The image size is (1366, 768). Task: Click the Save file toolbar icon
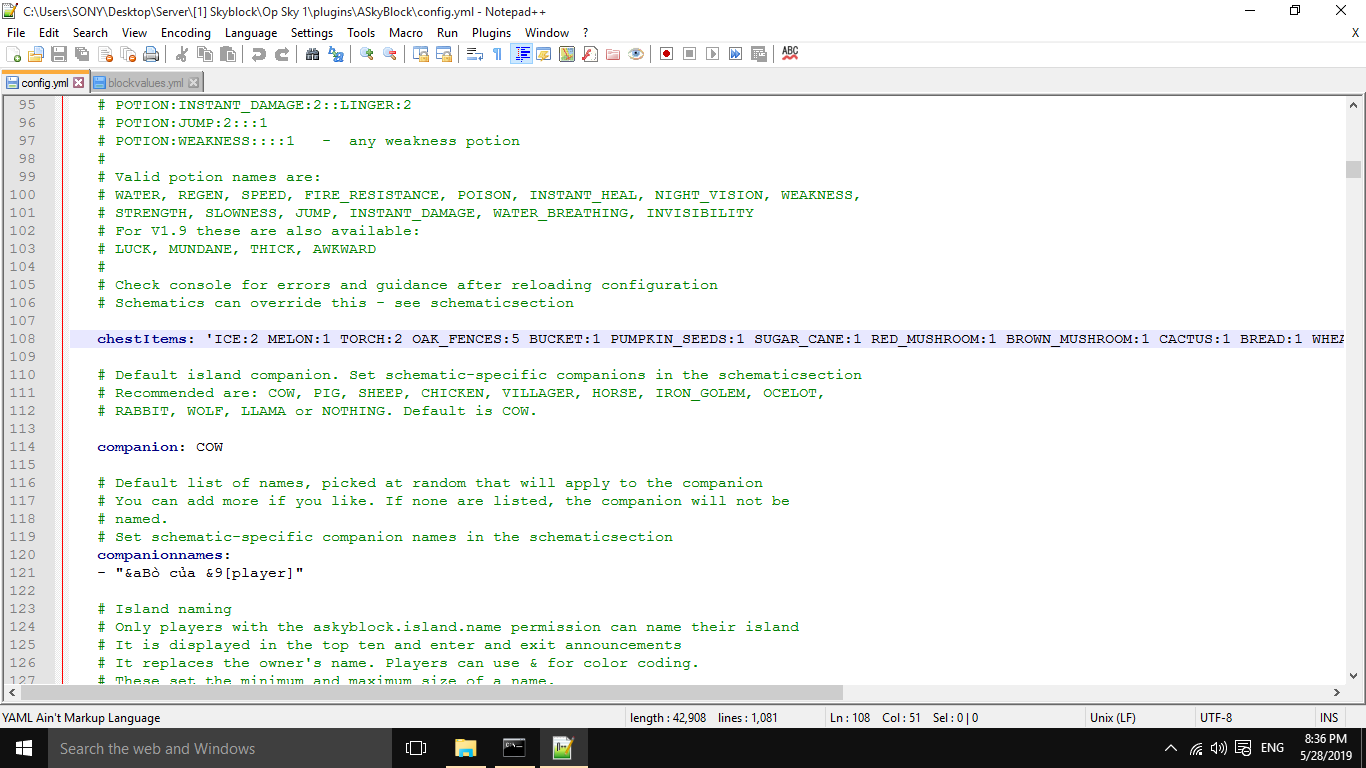(x=59, y=54)
